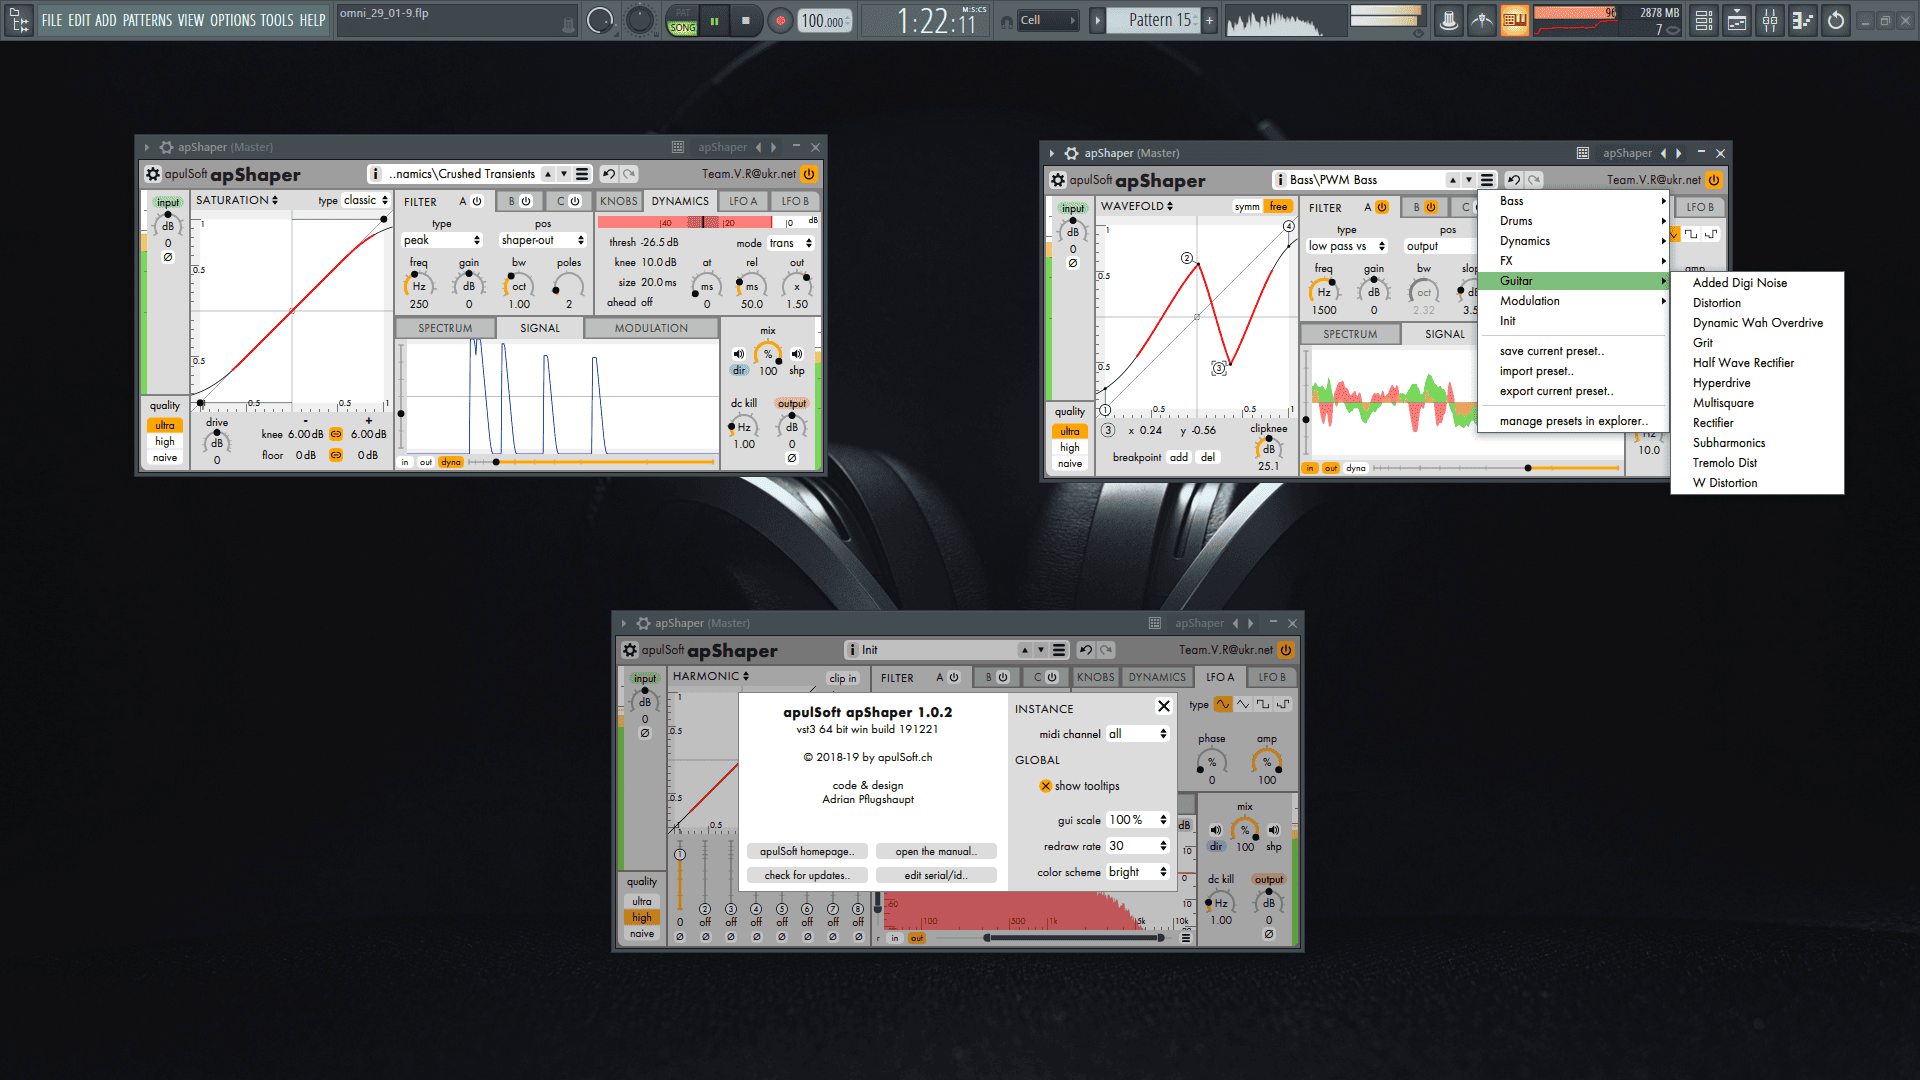Open the midi channel dropdown
This screenshot has height=1080, width=1920.
(1138, 734)
